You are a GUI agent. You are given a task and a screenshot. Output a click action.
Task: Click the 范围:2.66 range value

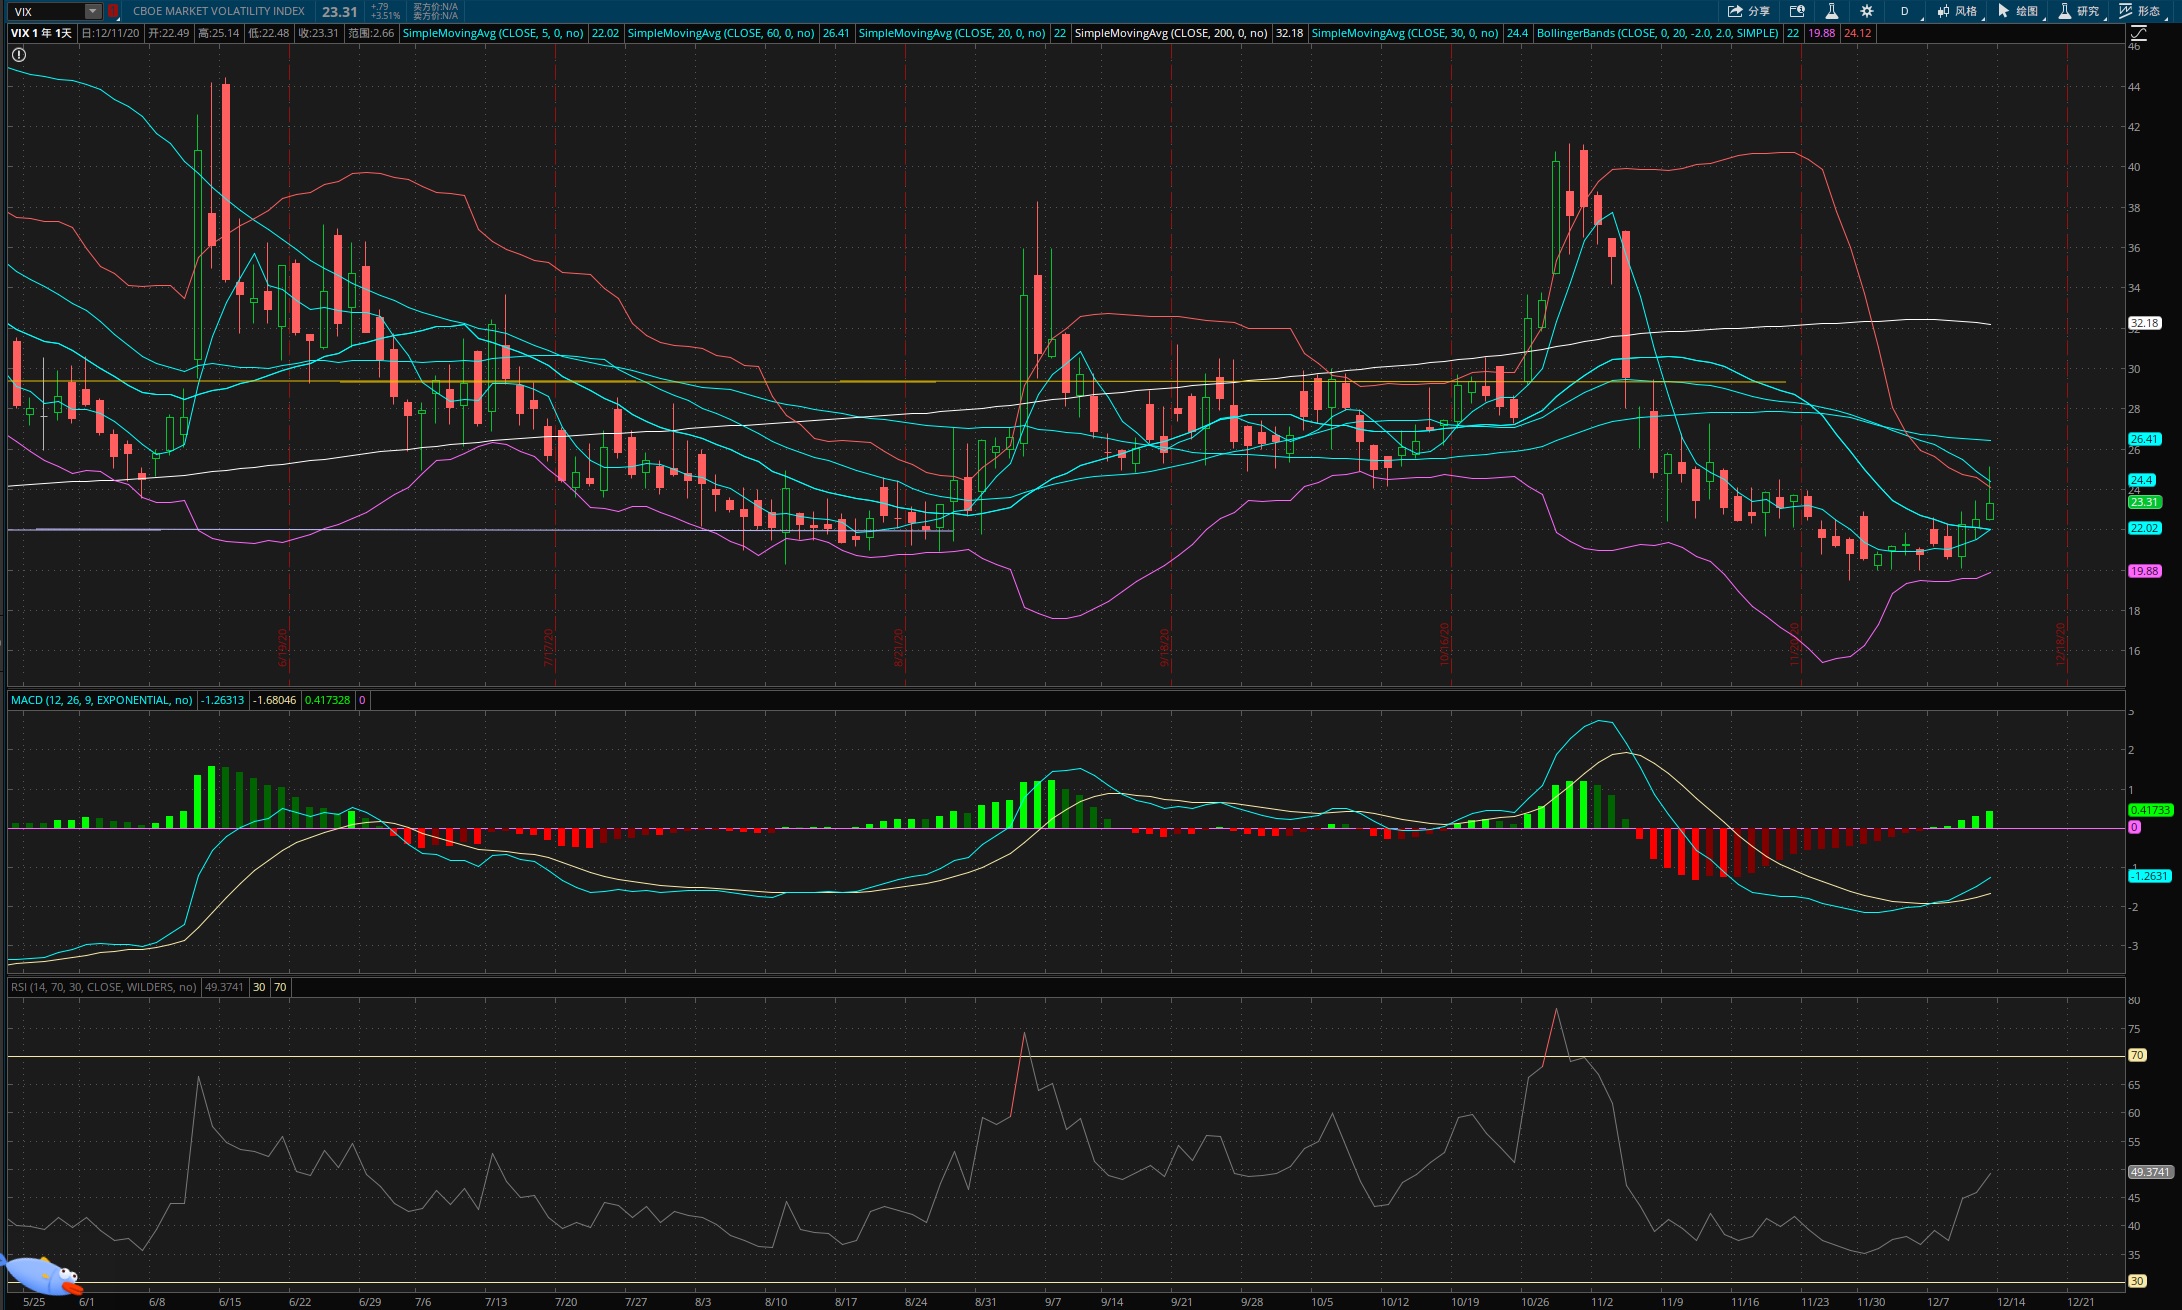coord(372,33)
